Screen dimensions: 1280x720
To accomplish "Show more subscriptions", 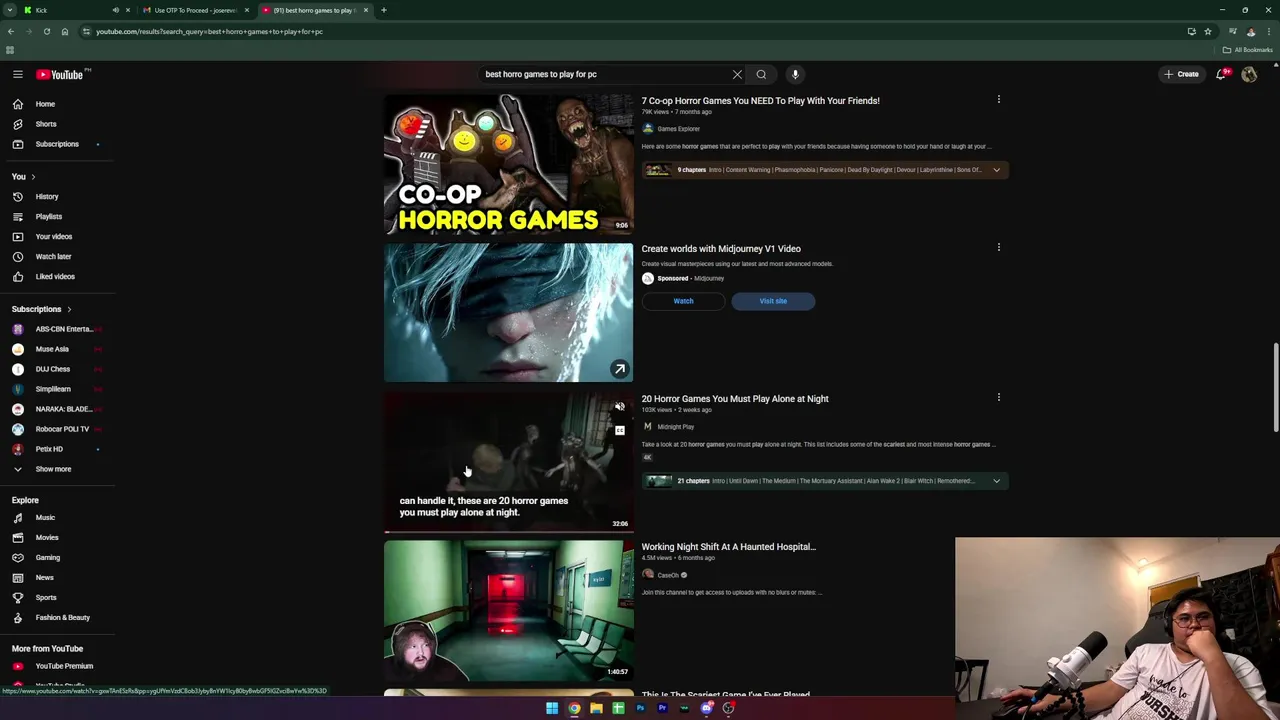I will (x=53, y=469).
